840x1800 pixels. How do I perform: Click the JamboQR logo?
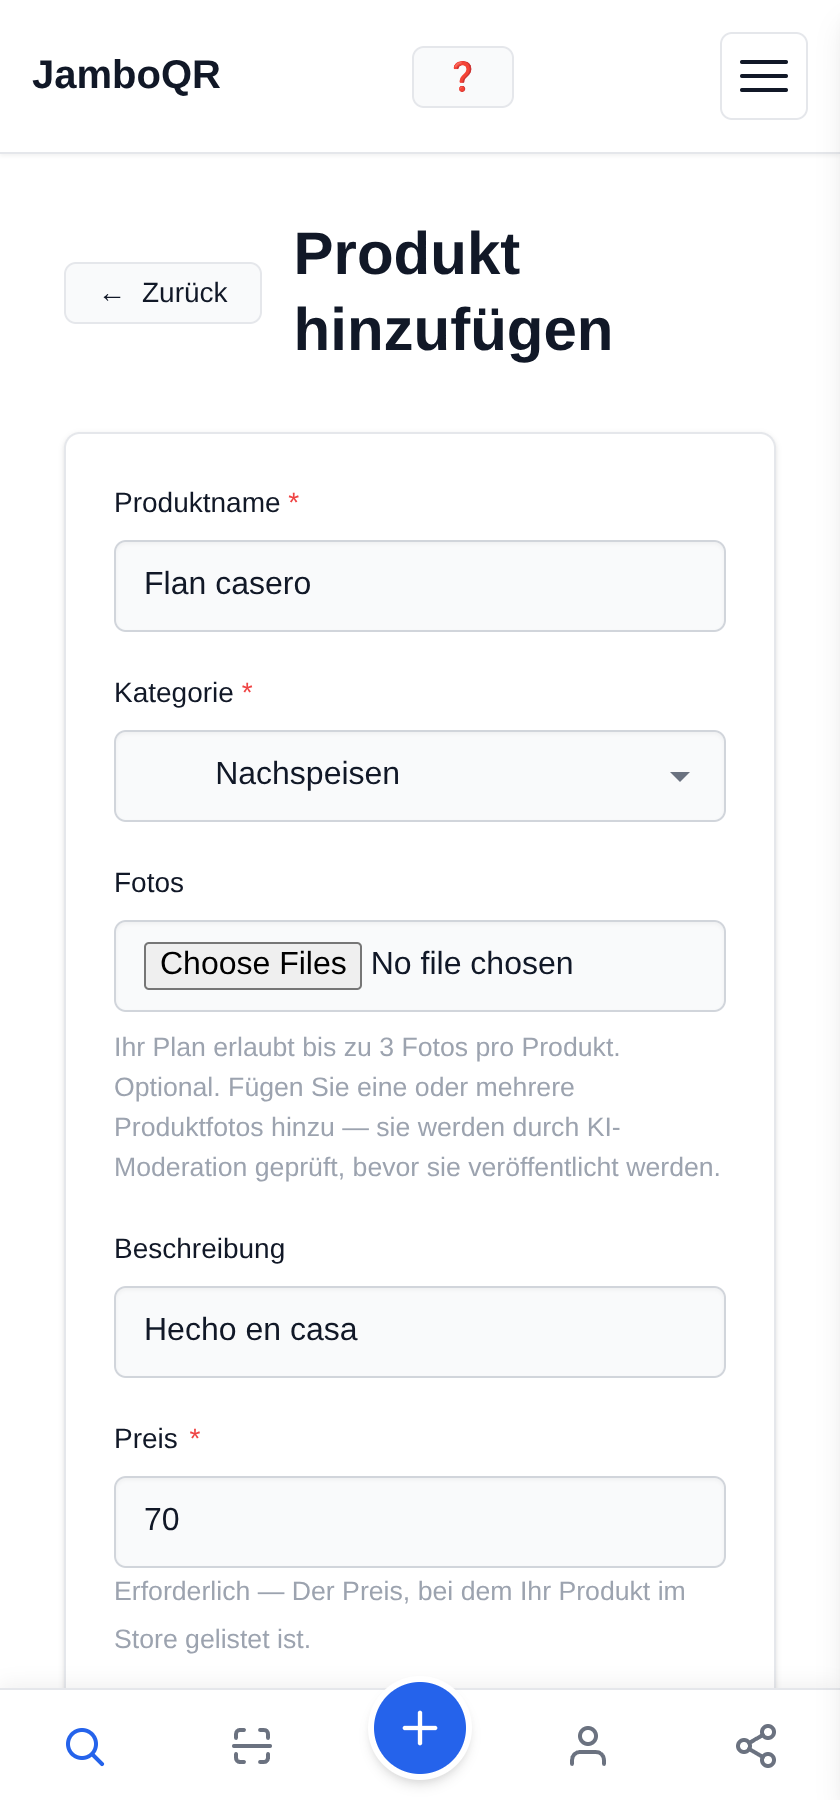[x=126, y=75]
